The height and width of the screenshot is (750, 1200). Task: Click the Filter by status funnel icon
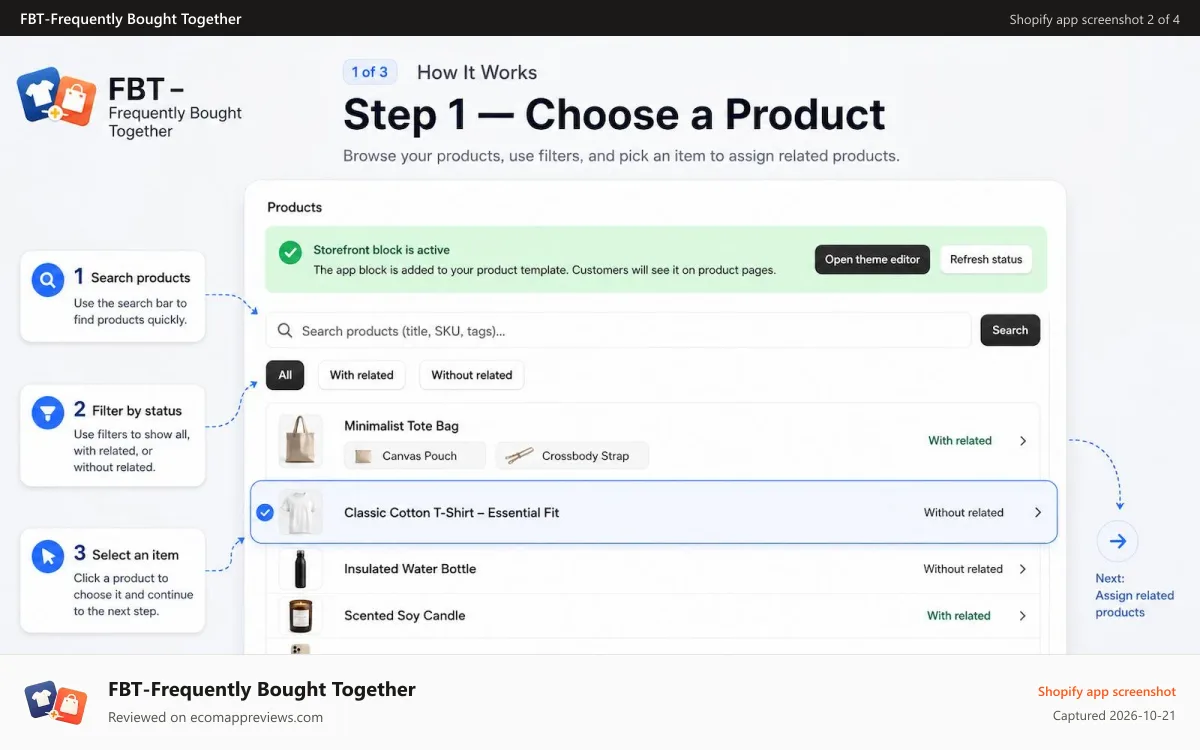coord(47,413)
